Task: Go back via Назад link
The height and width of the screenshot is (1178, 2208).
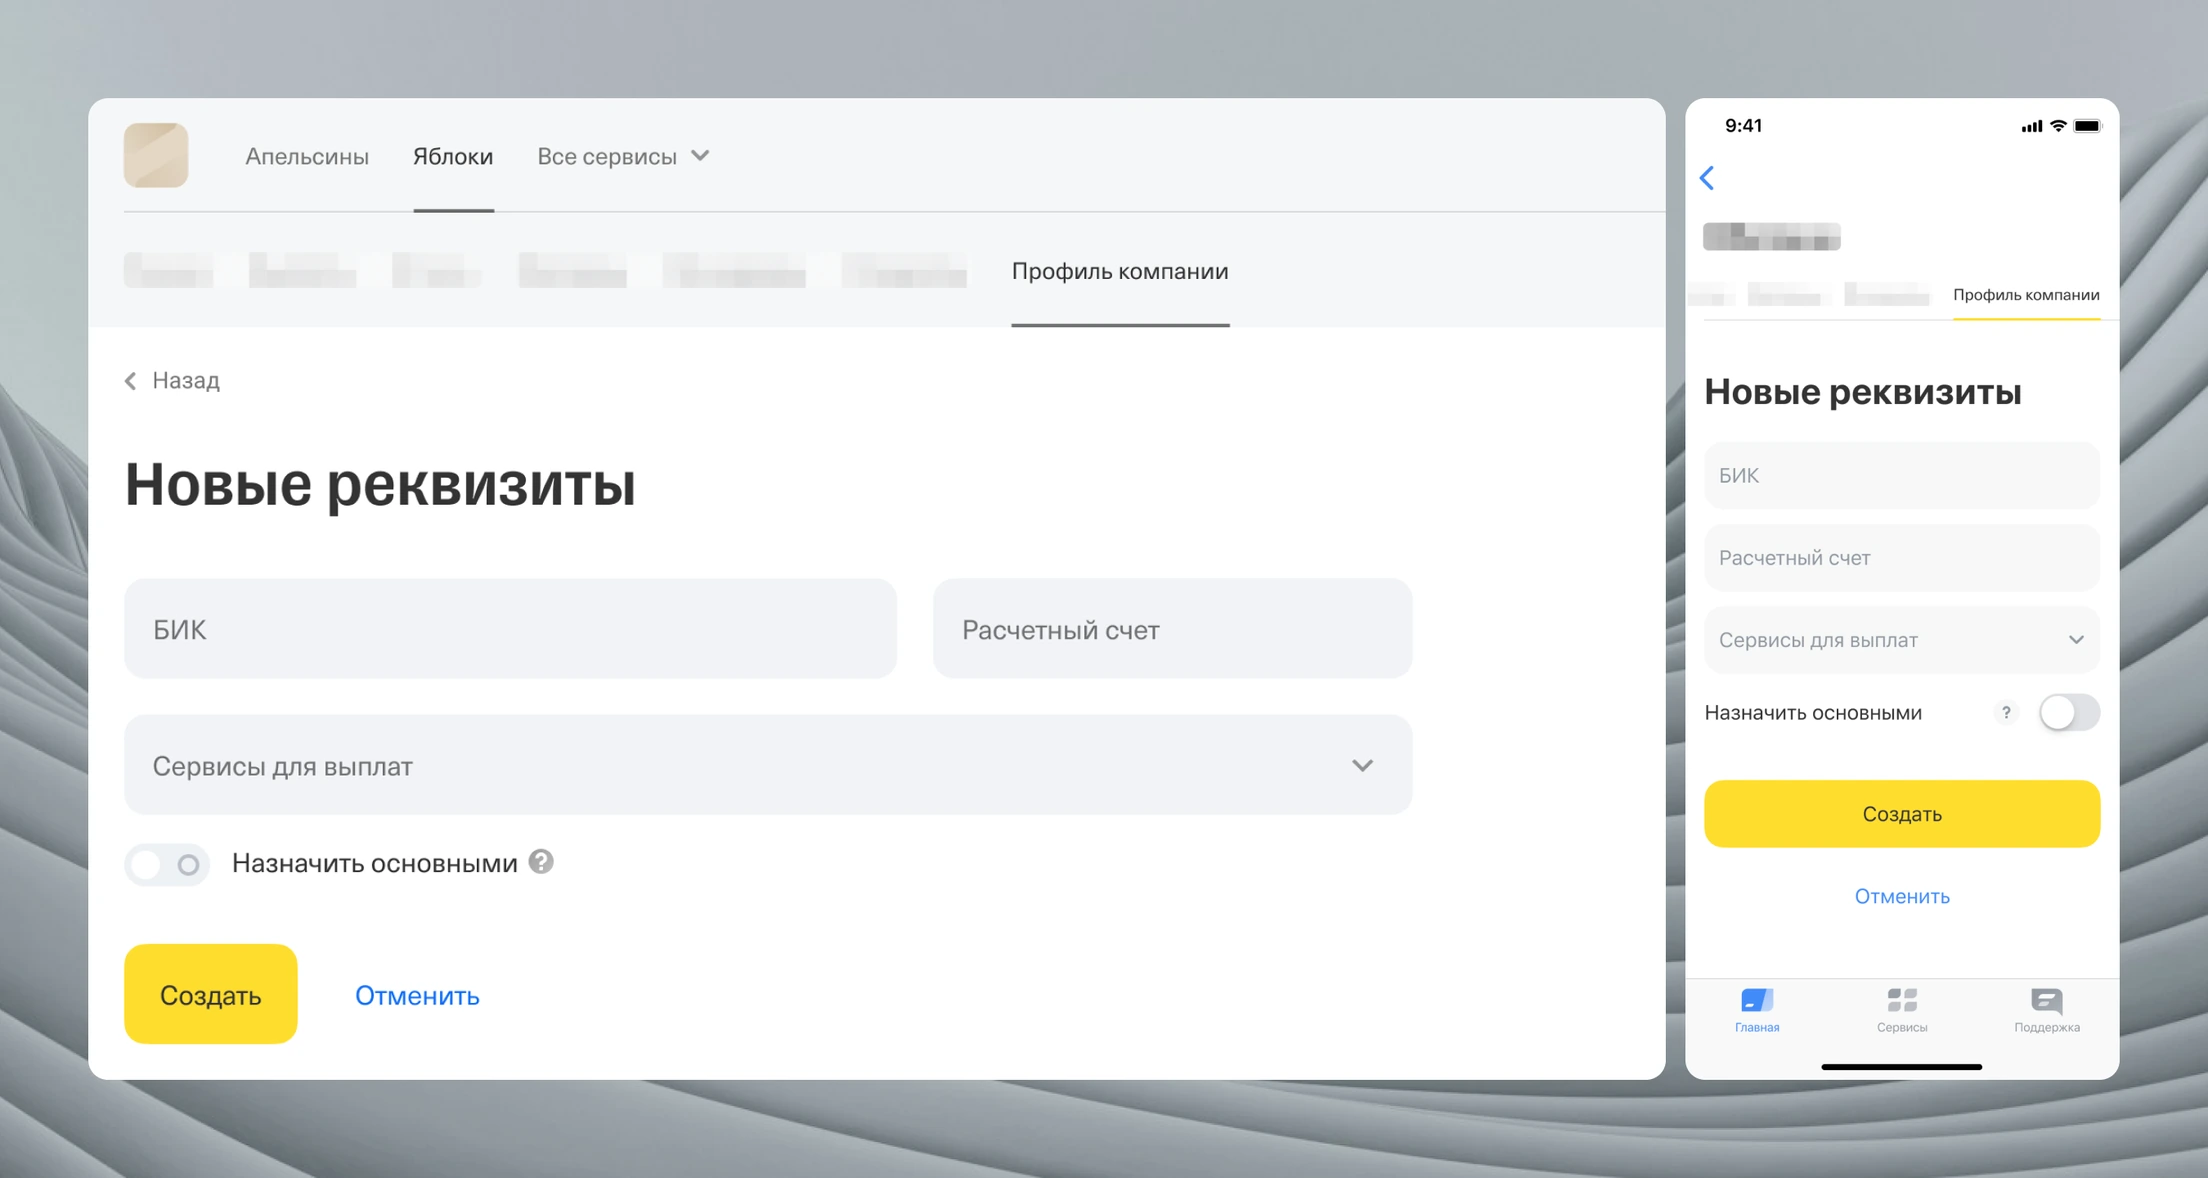Action: pos(172,380)
